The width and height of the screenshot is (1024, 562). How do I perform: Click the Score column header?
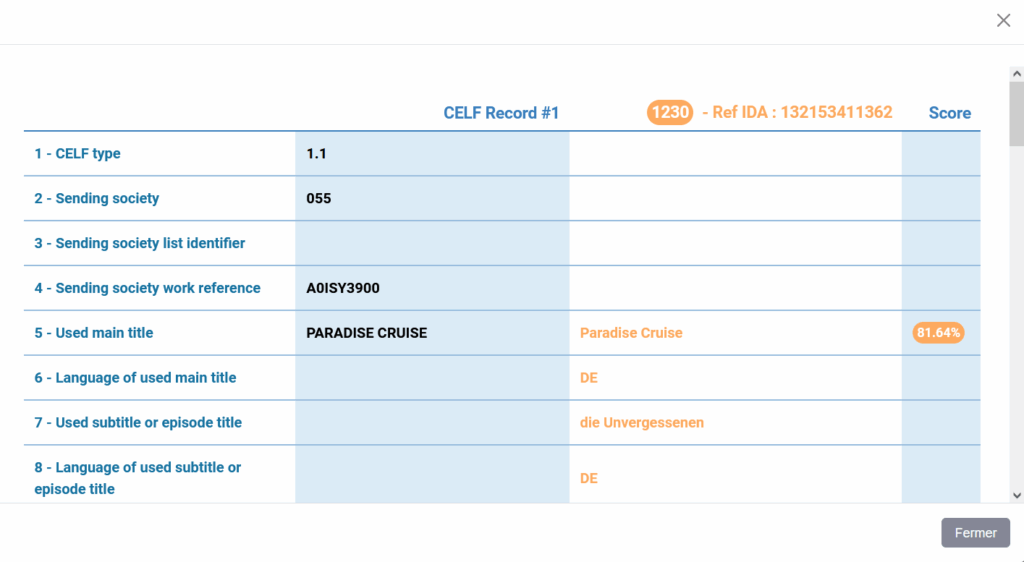(x=949, y=113)
